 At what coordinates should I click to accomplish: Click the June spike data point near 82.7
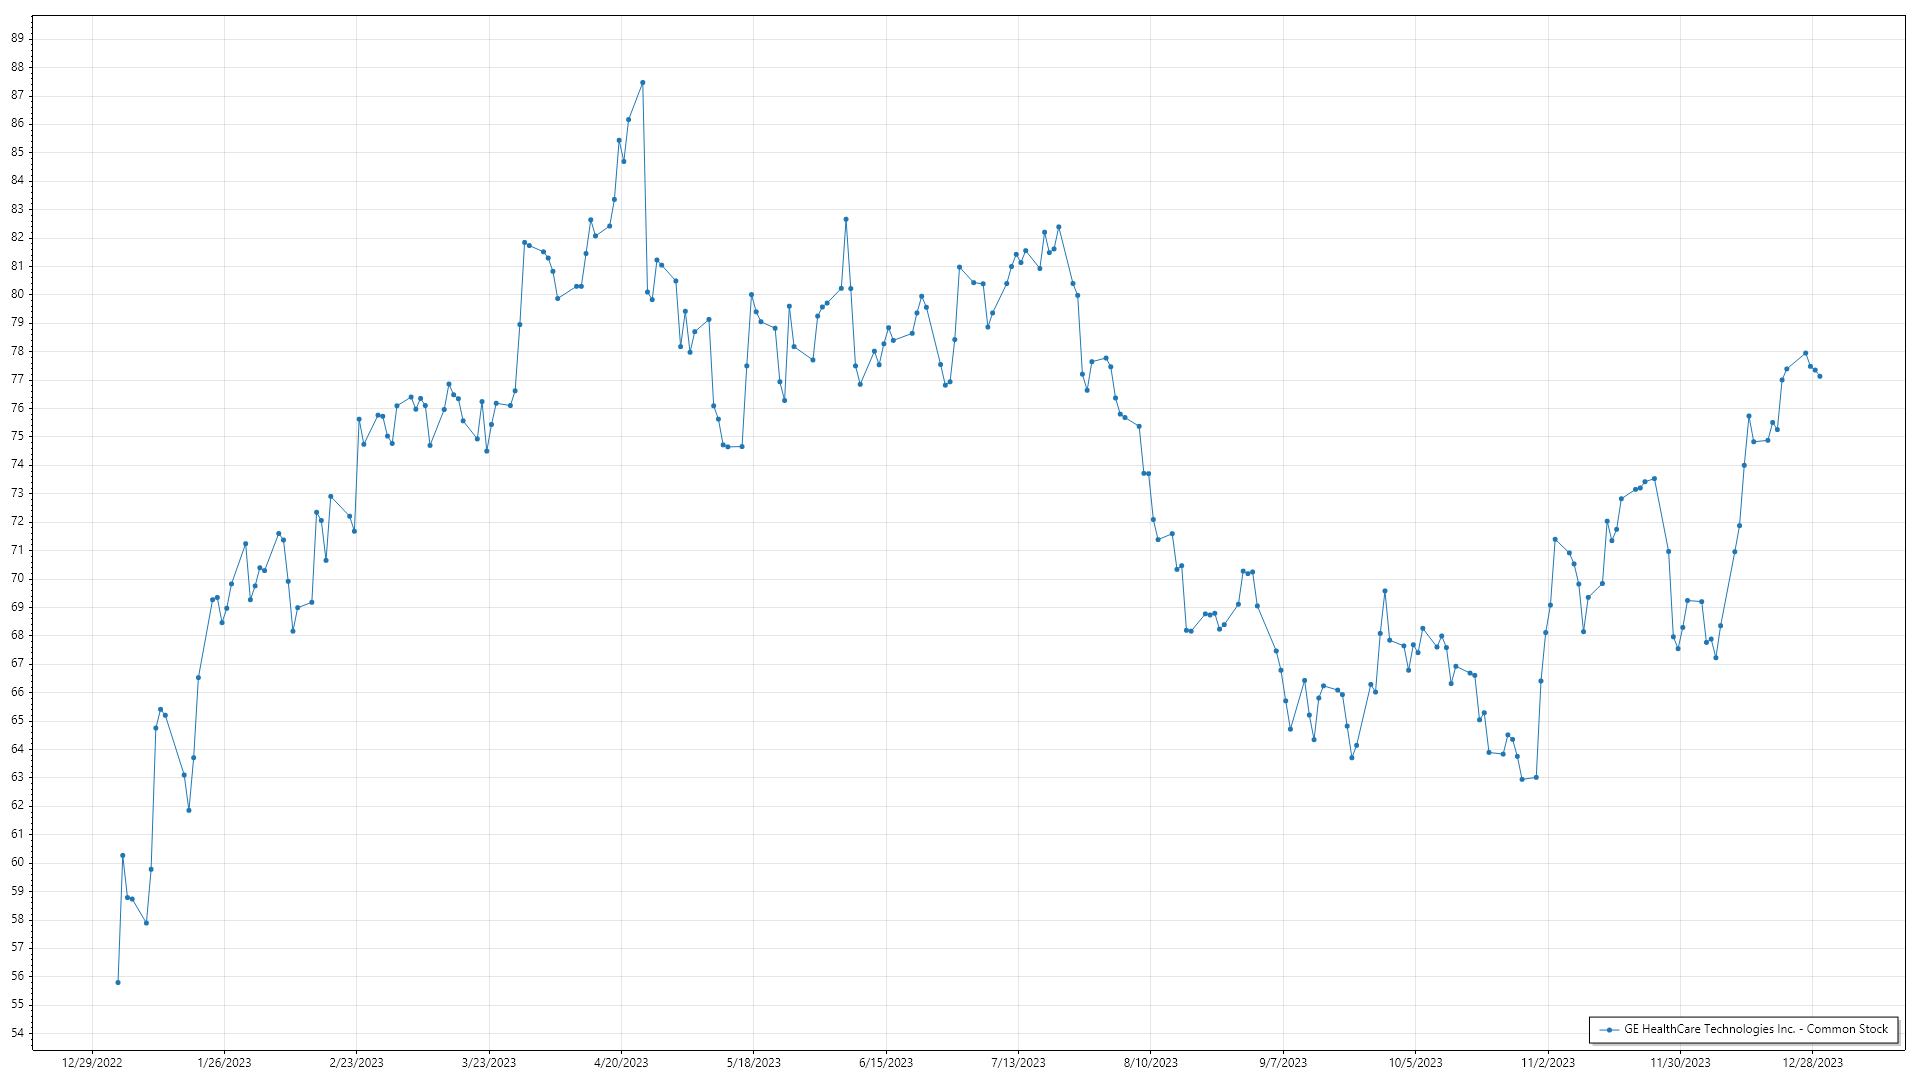(x=846, y=220)
